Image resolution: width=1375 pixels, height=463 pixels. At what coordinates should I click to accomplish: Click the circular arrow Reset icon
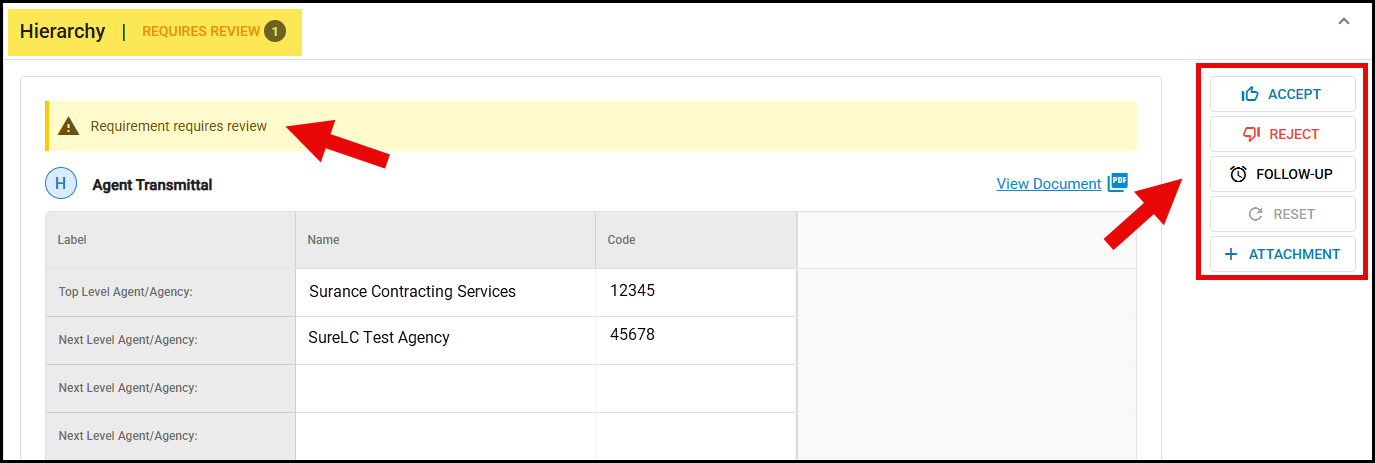pyautogui.click(x=1256, y=214)
